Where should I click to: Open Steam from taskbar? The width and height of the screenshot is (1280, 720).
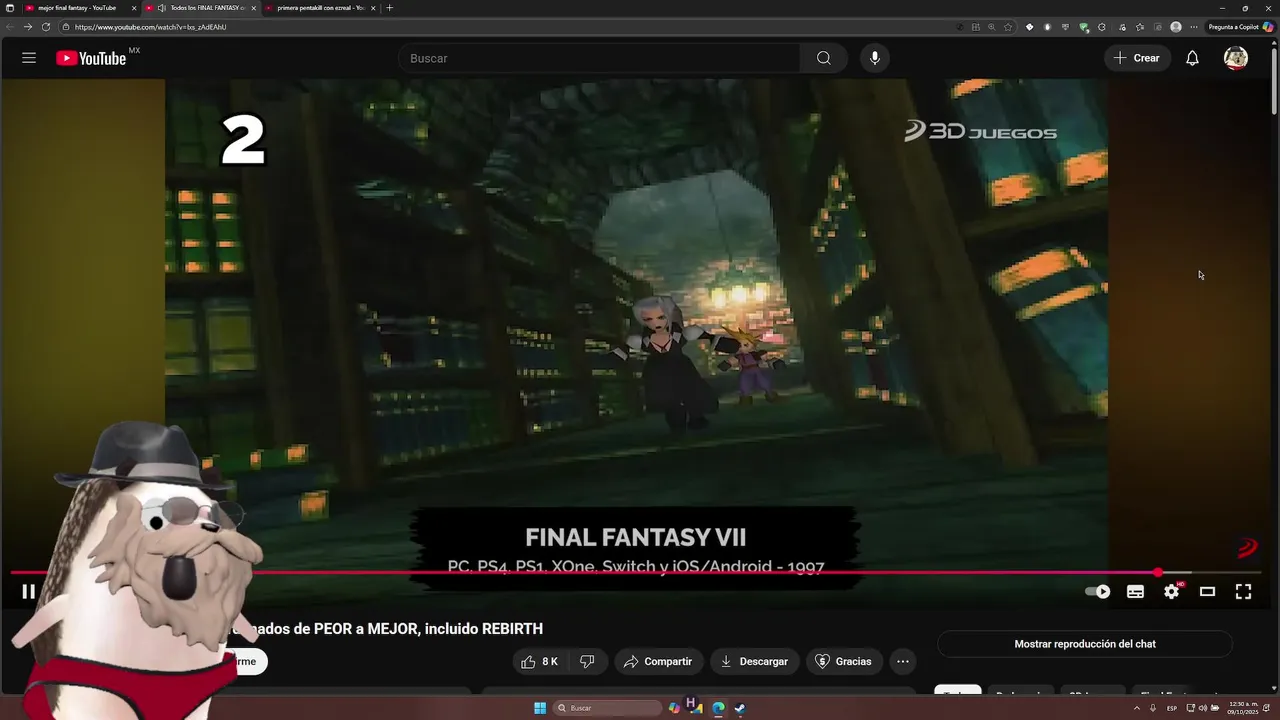tap(740, 708)
